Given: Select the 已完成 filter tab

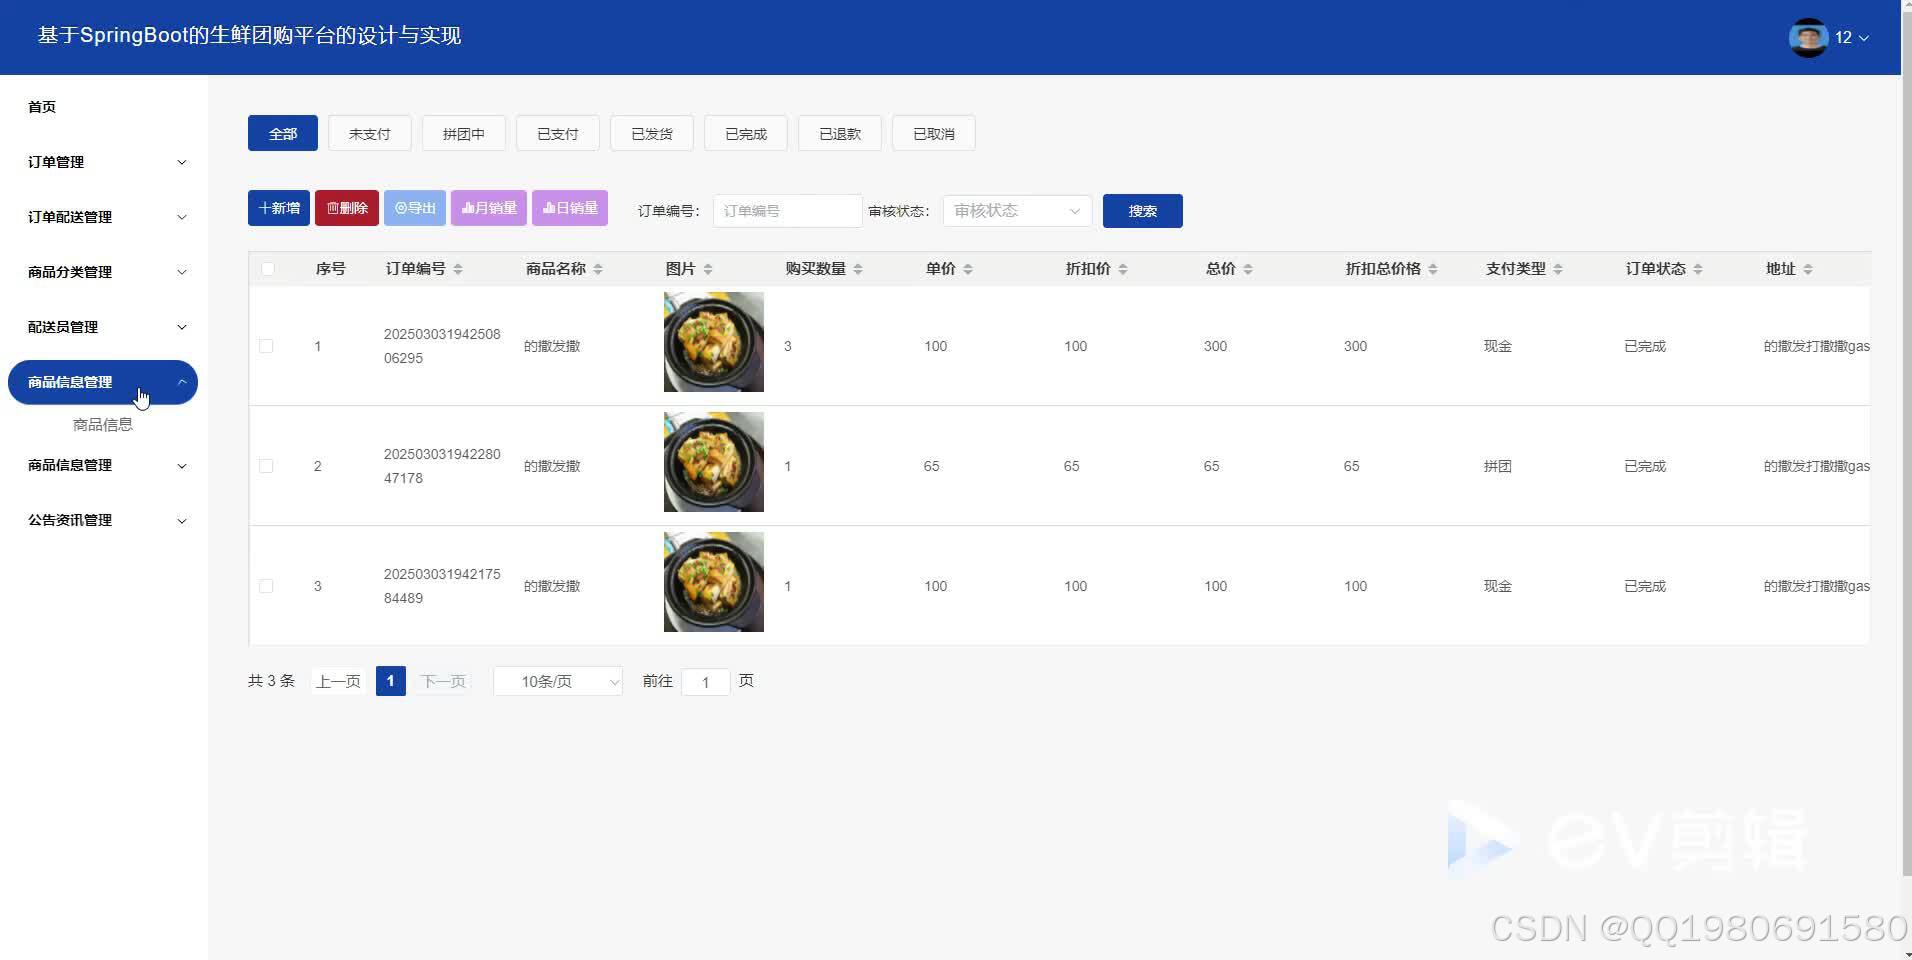Looking at the screenshot, I should tap(746, 133).
